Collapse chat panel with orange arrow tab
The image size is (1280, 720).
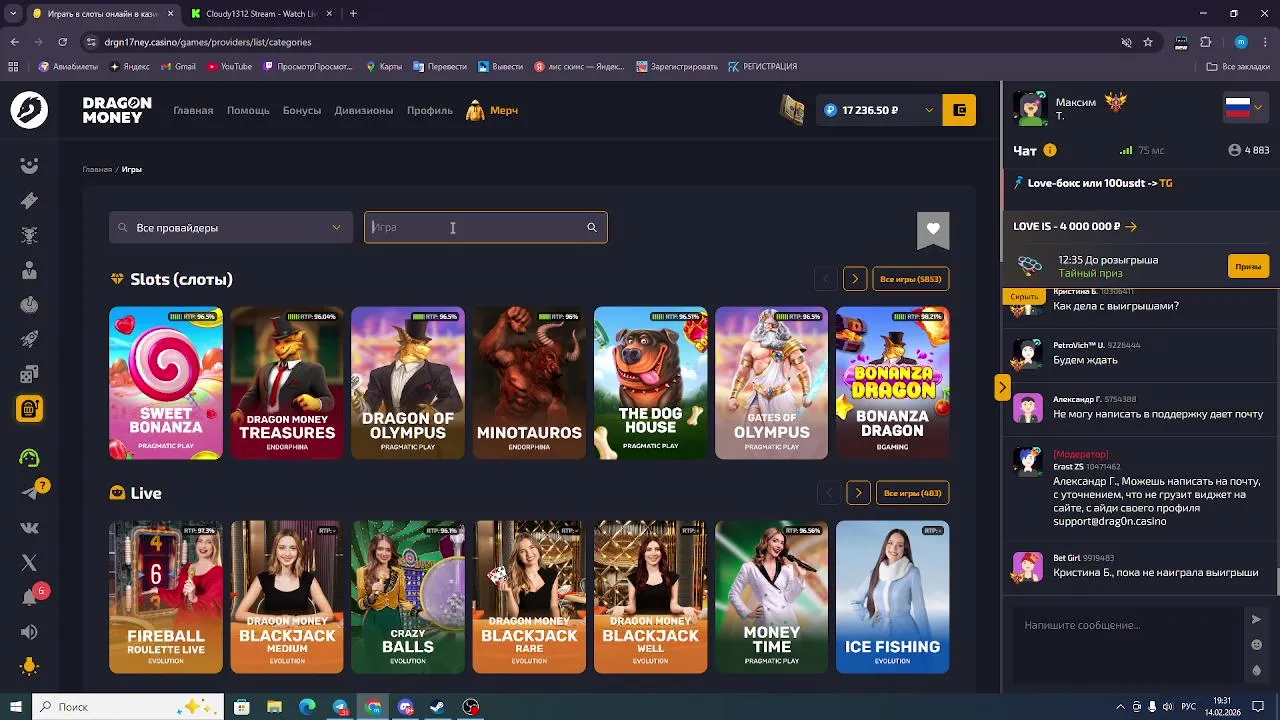[1002, 387]
